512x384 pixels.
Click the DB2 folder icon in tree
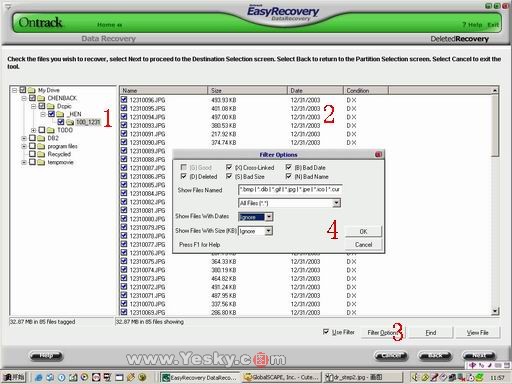tap(41, 138)
